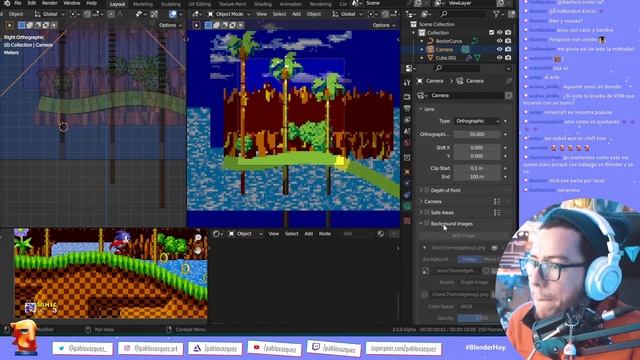This screenshot has height=360, width=640.
Task: Open Global orientation dropdown in left viewport
Action: [50, 14]
